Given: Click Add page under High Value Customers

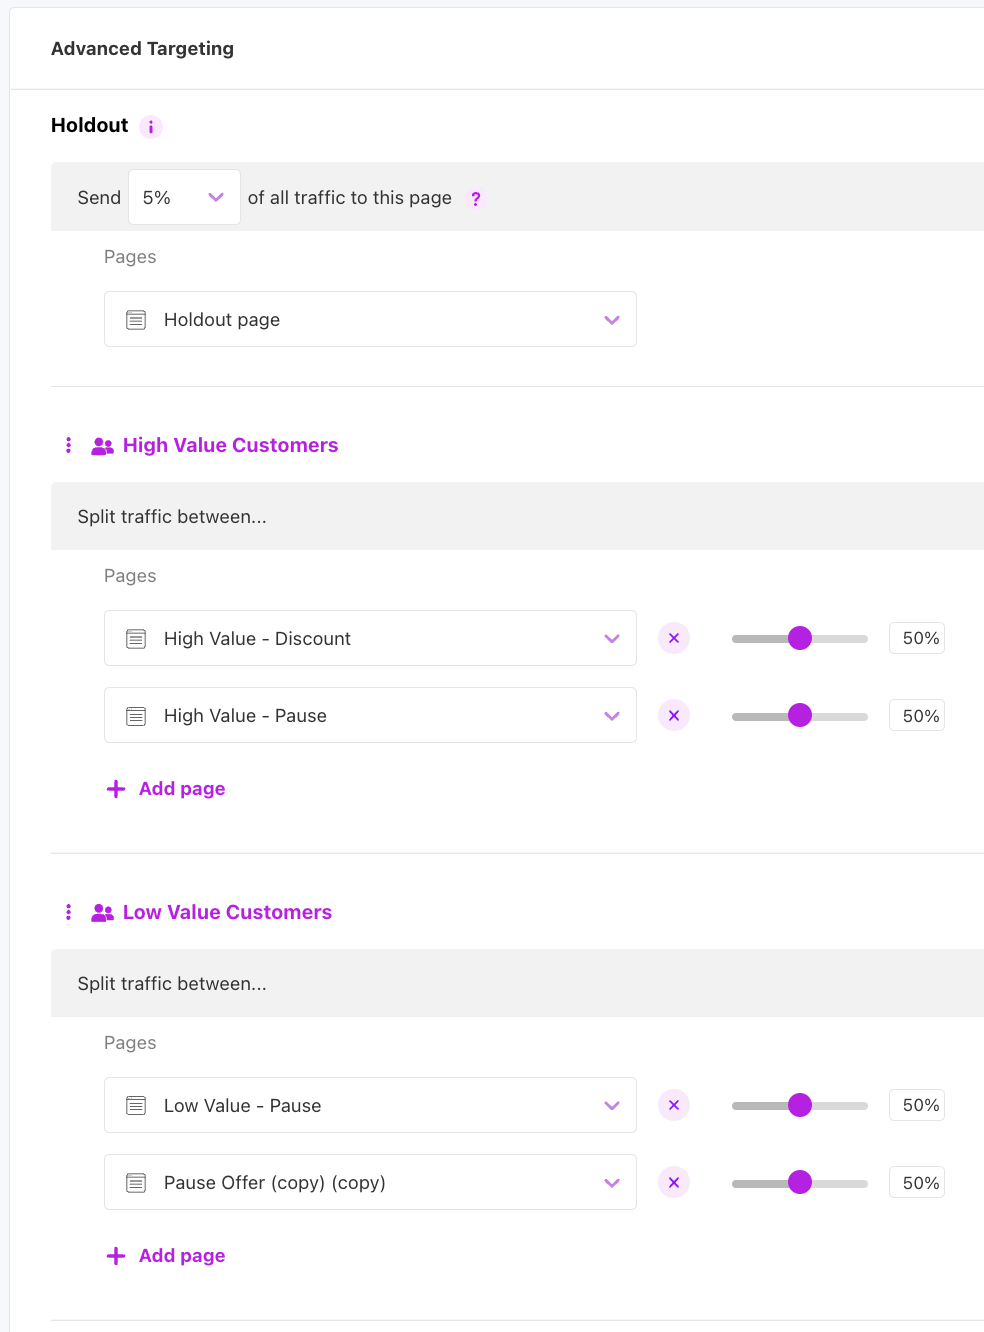Looking at the screenshot, I should [x=166, y=789].
